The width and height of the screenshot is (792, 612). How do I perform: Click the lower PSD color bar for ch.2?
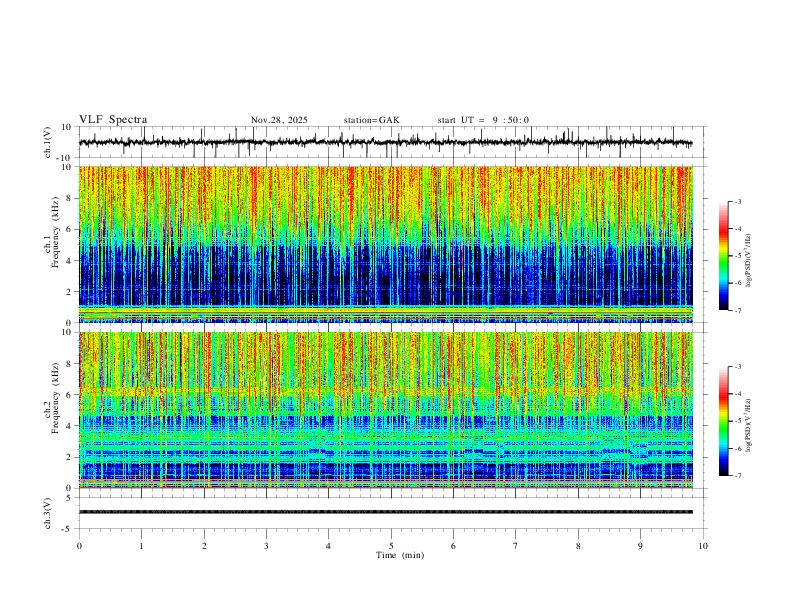(723, 421)
